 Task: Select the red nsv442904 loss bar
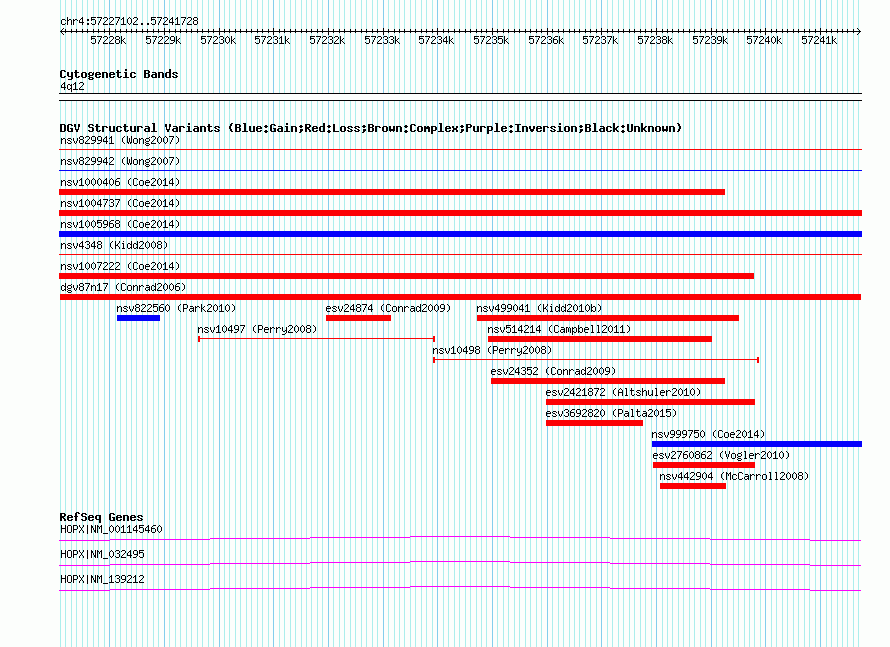(693, 486)
